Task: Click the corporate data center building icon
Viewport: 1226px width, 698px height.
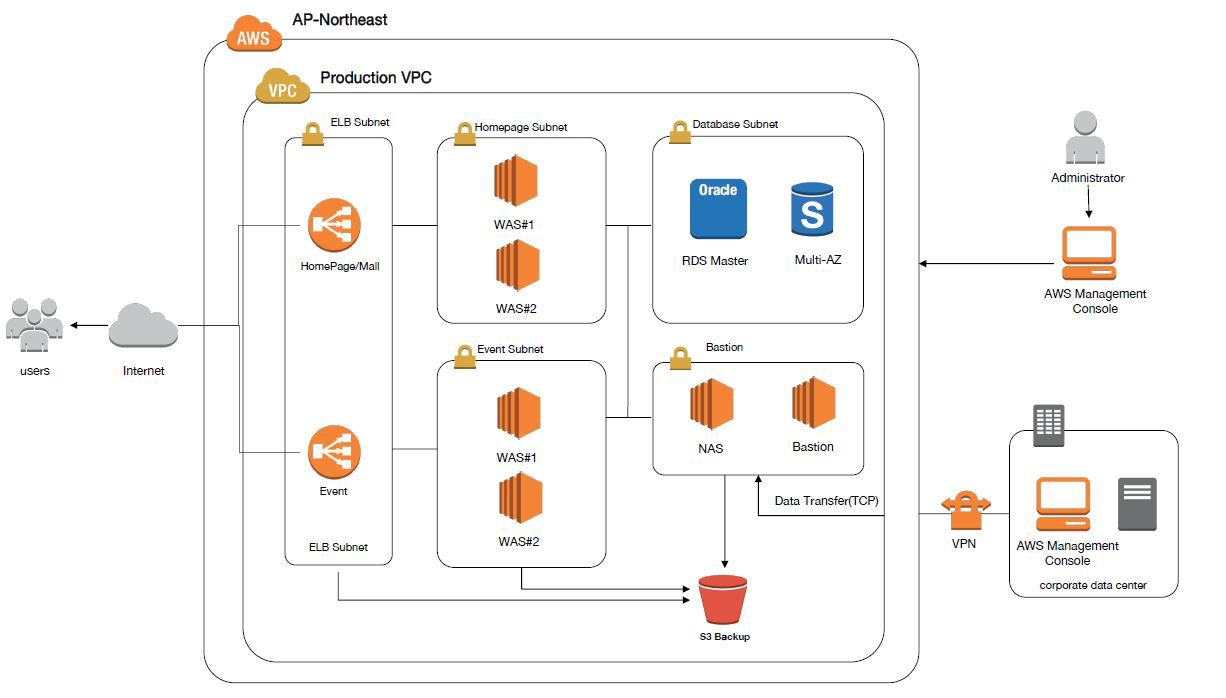Action: 1048,426
